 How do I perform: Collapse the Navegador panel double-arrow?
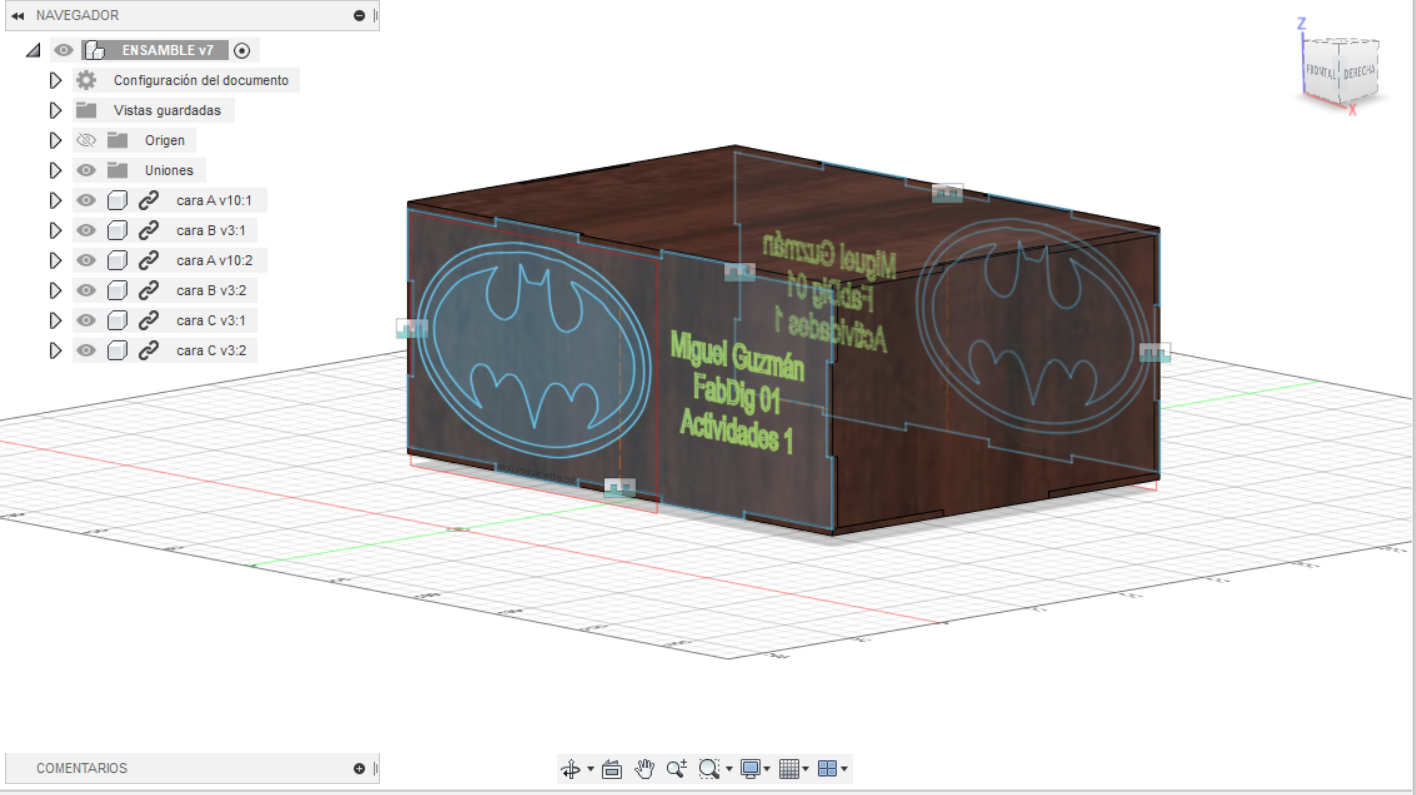(17, 15)
